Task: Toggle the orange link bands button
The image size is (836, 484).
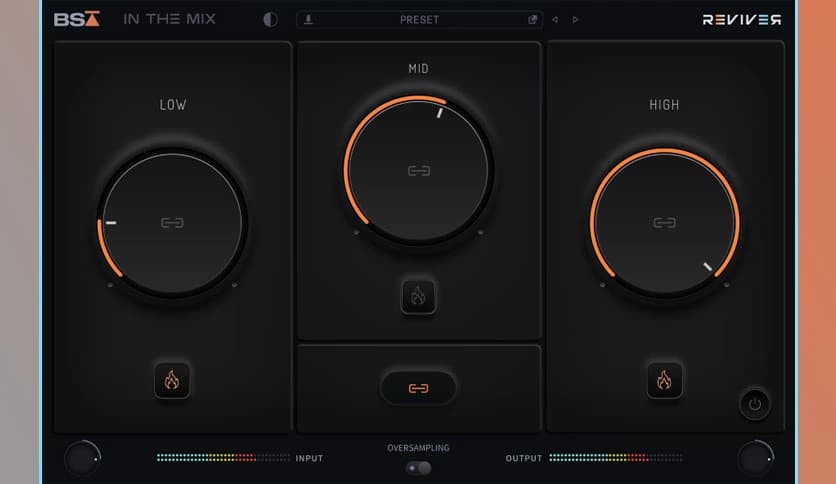Action: (x=419, y=389)
